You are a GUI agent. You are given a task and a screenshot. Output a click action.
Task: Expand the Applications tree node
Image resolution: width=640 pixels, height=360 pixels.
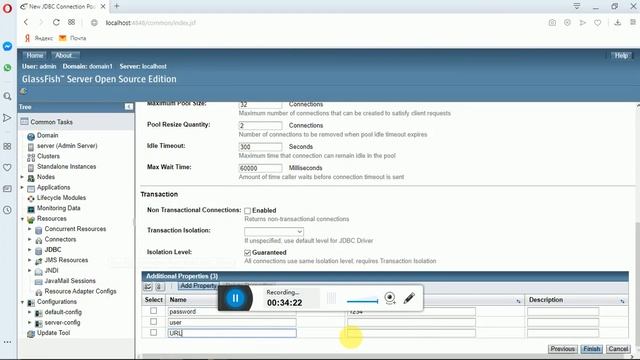[22, 187]
